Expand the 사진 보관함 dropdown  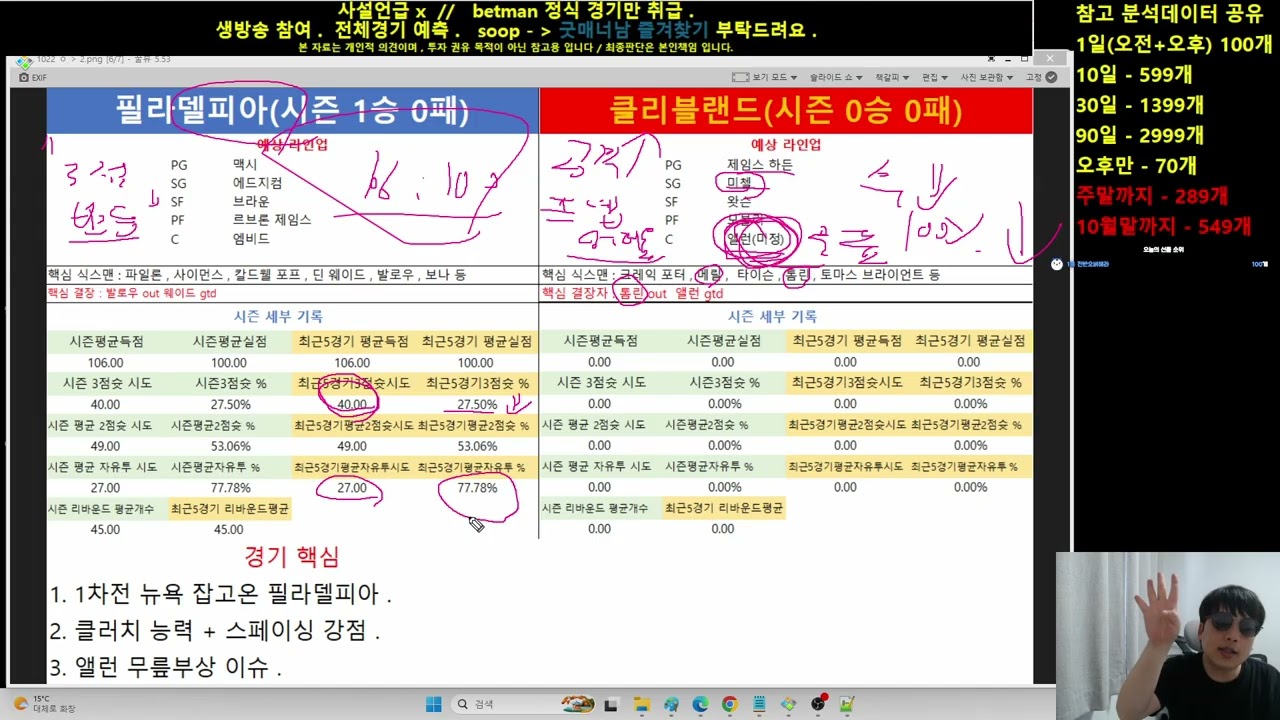985,77
